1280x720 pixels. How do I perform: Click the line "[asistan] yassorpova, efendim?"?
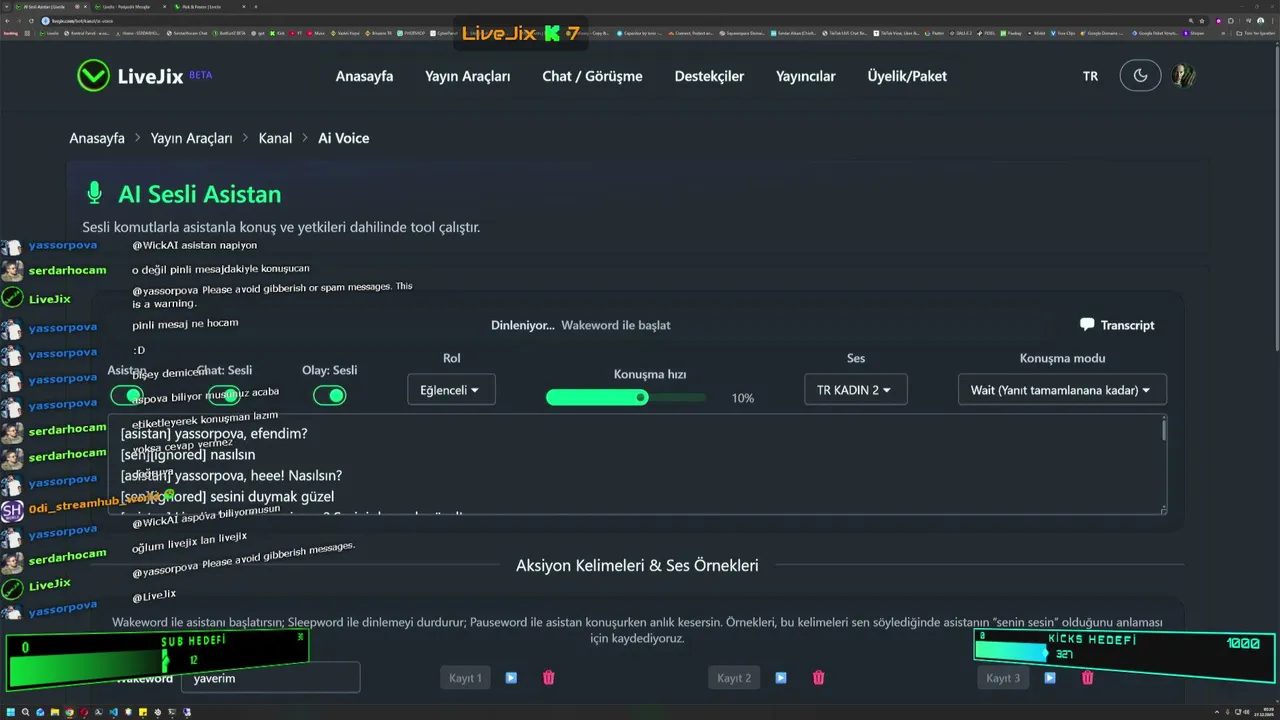(x=214, y=434)
